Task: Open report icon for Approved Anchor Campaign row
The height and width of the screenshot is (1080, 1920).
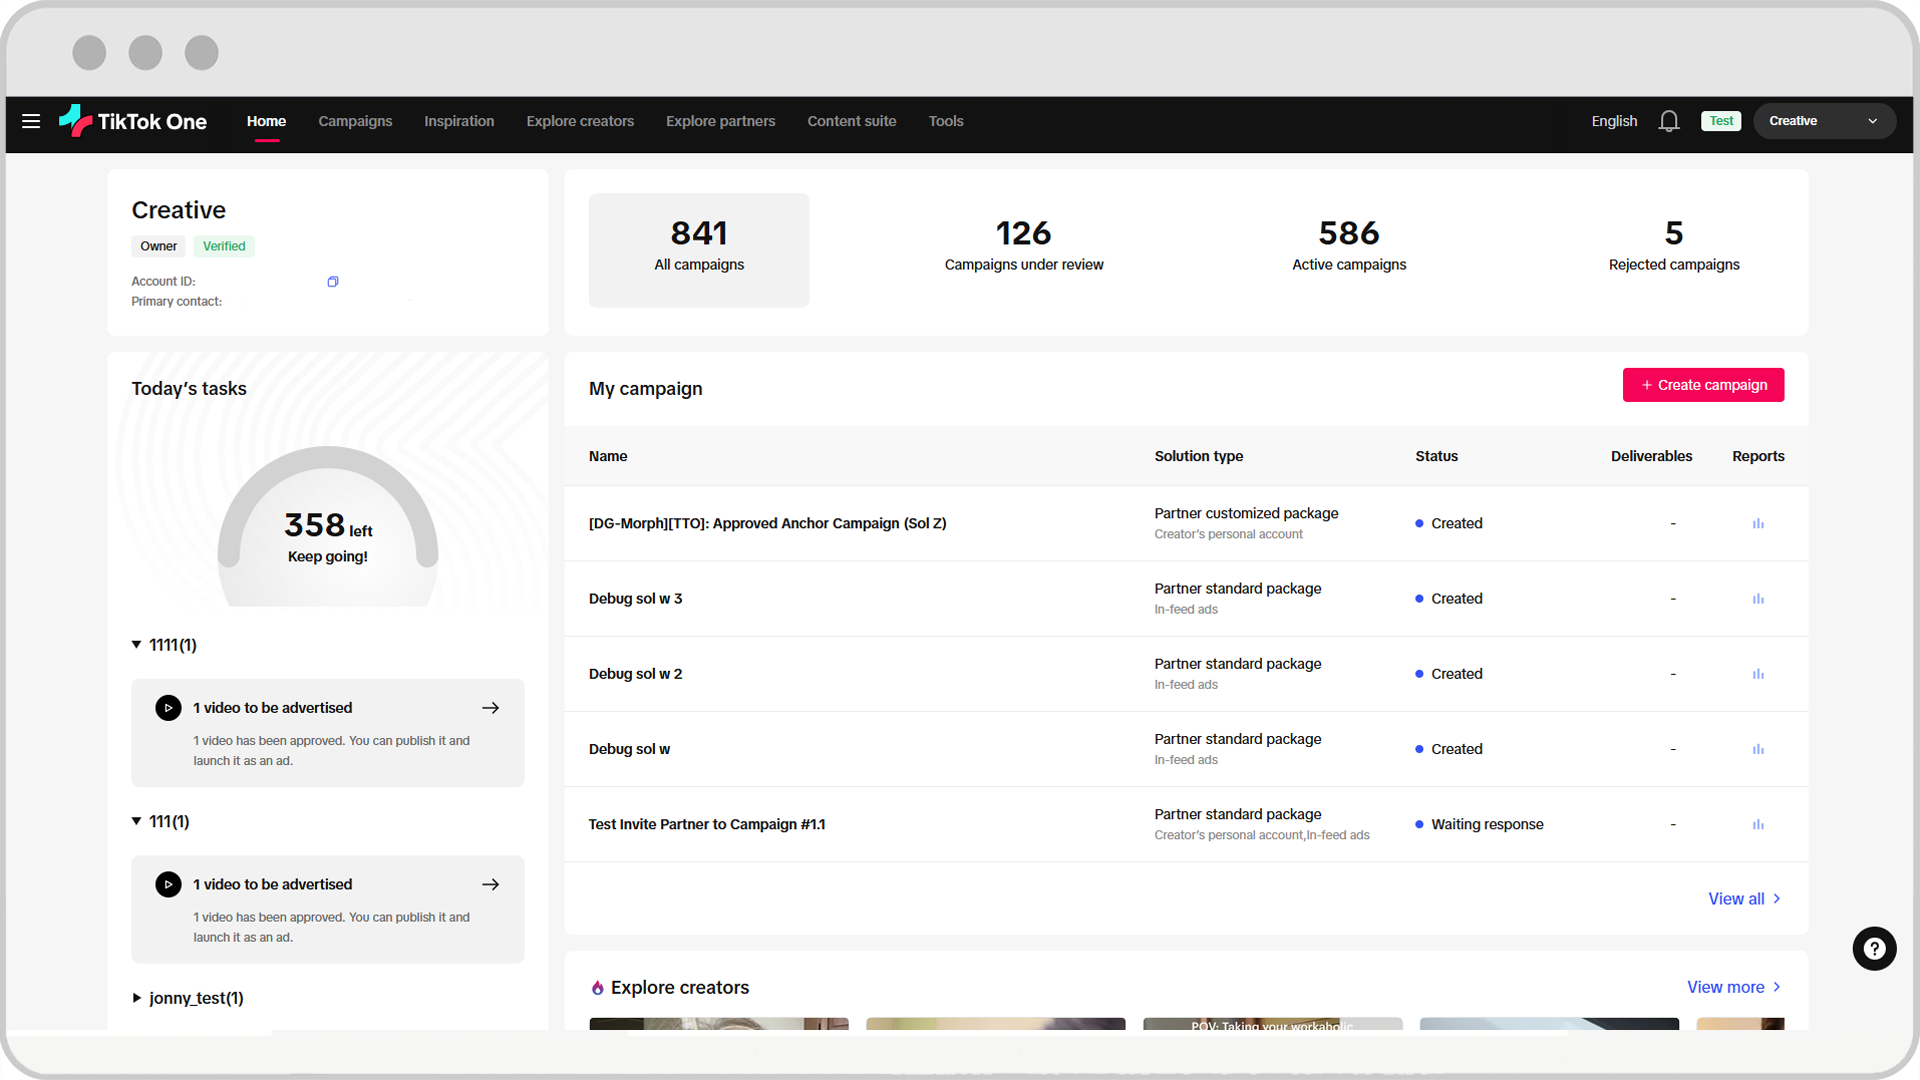Action: point(1758,524)
